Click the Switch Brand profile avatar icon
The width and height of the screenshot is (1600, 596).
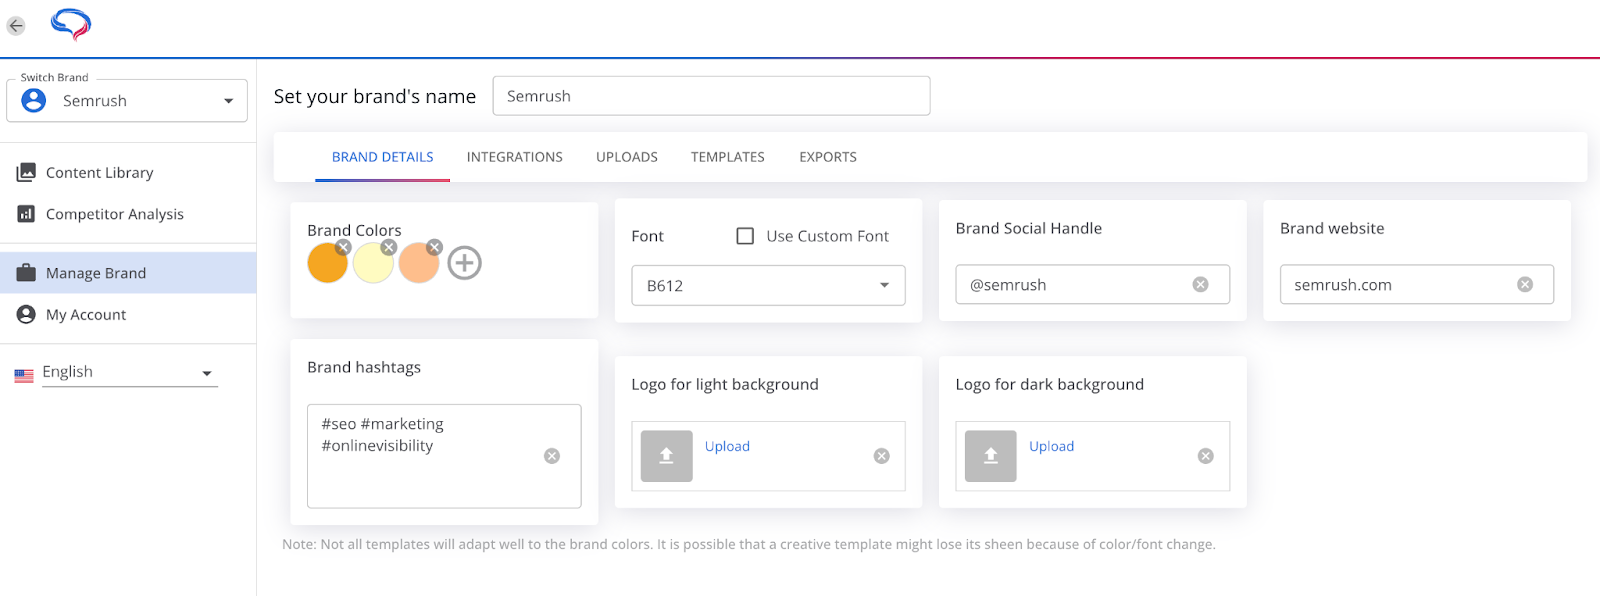34,100
